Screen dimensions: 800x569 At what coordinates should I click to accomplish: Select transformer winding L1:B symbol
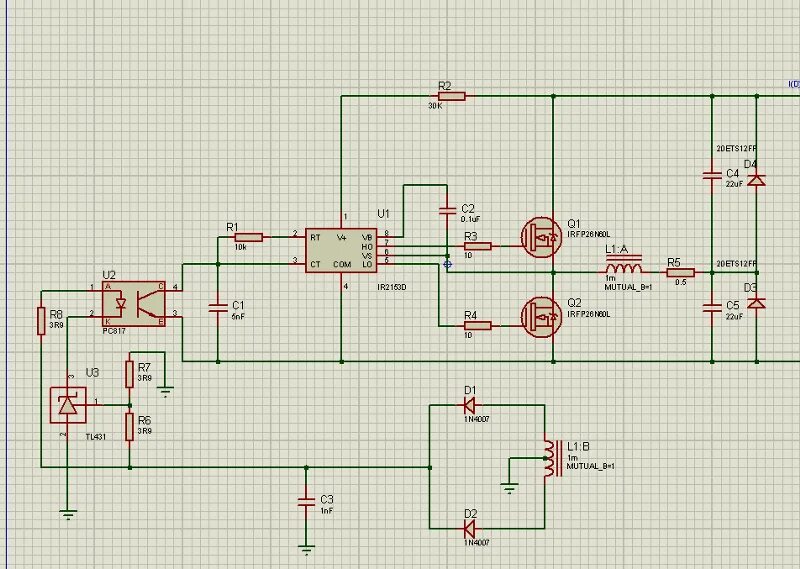(x=552, y=458)
